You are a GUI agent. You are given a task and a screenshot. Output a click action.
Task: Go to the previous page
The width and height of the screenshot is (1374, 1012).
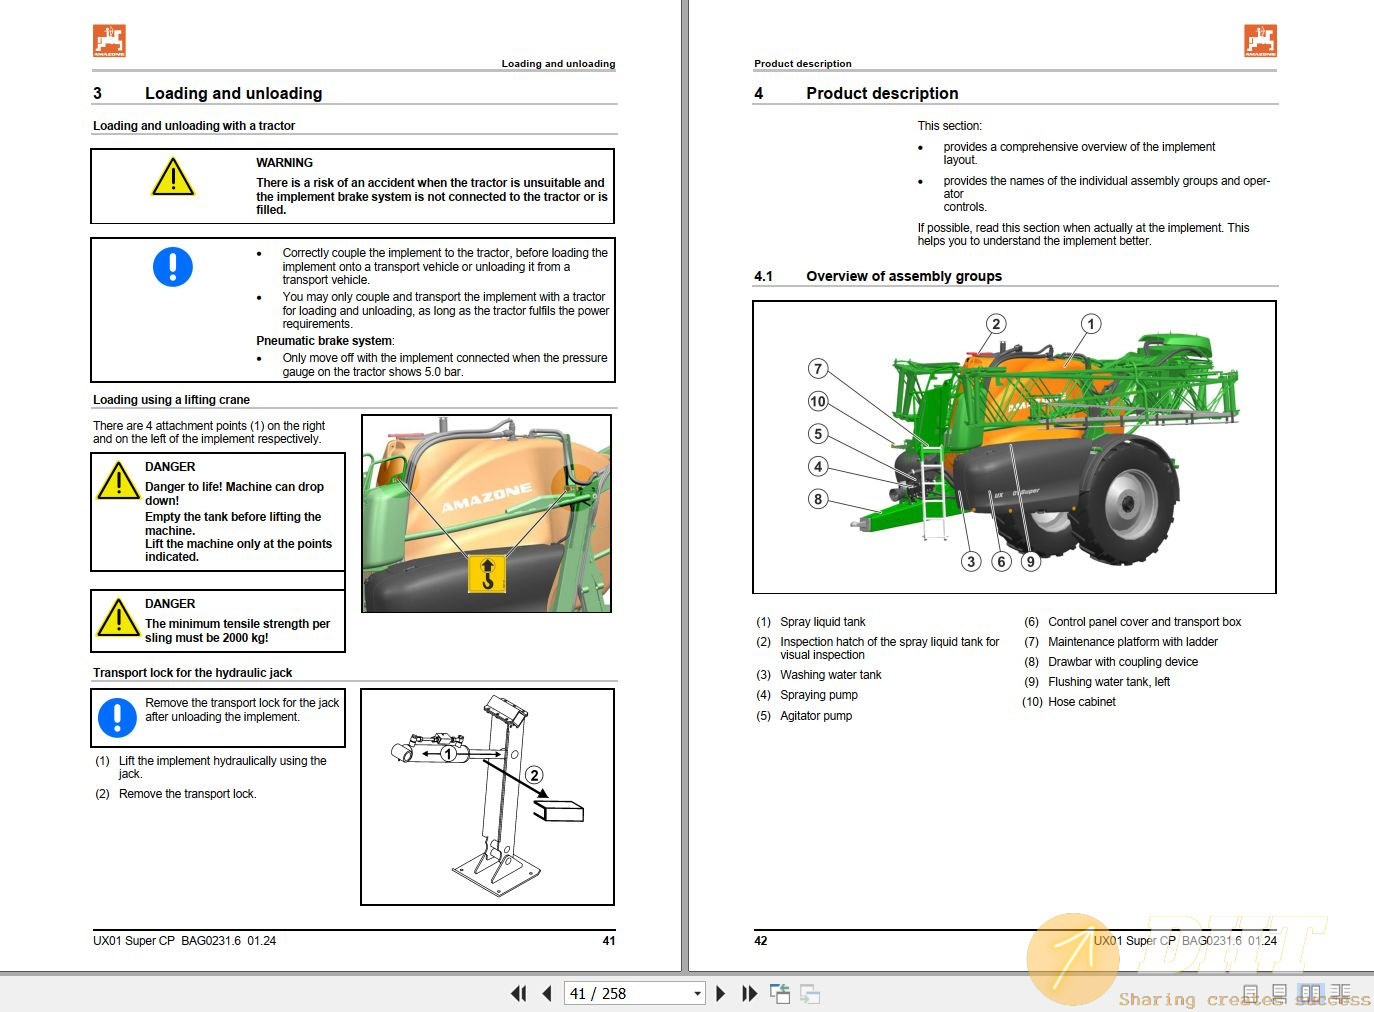546,994
